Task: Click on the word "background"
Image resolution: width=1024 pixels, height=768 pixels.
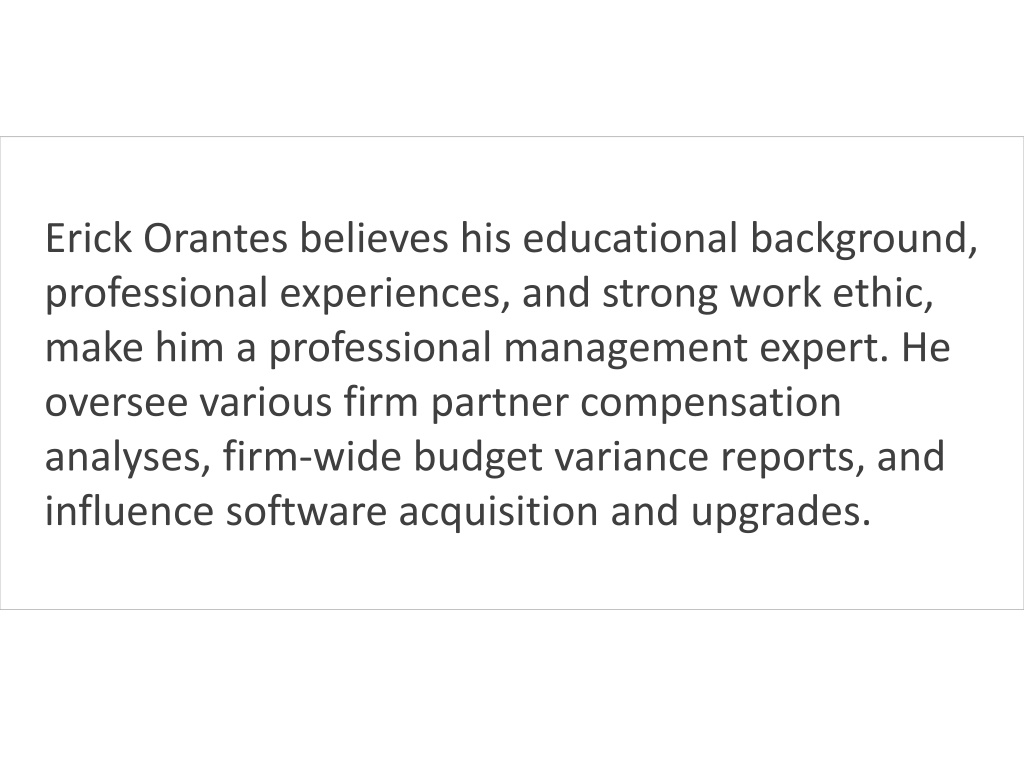Action: click(x=859, y=240)
